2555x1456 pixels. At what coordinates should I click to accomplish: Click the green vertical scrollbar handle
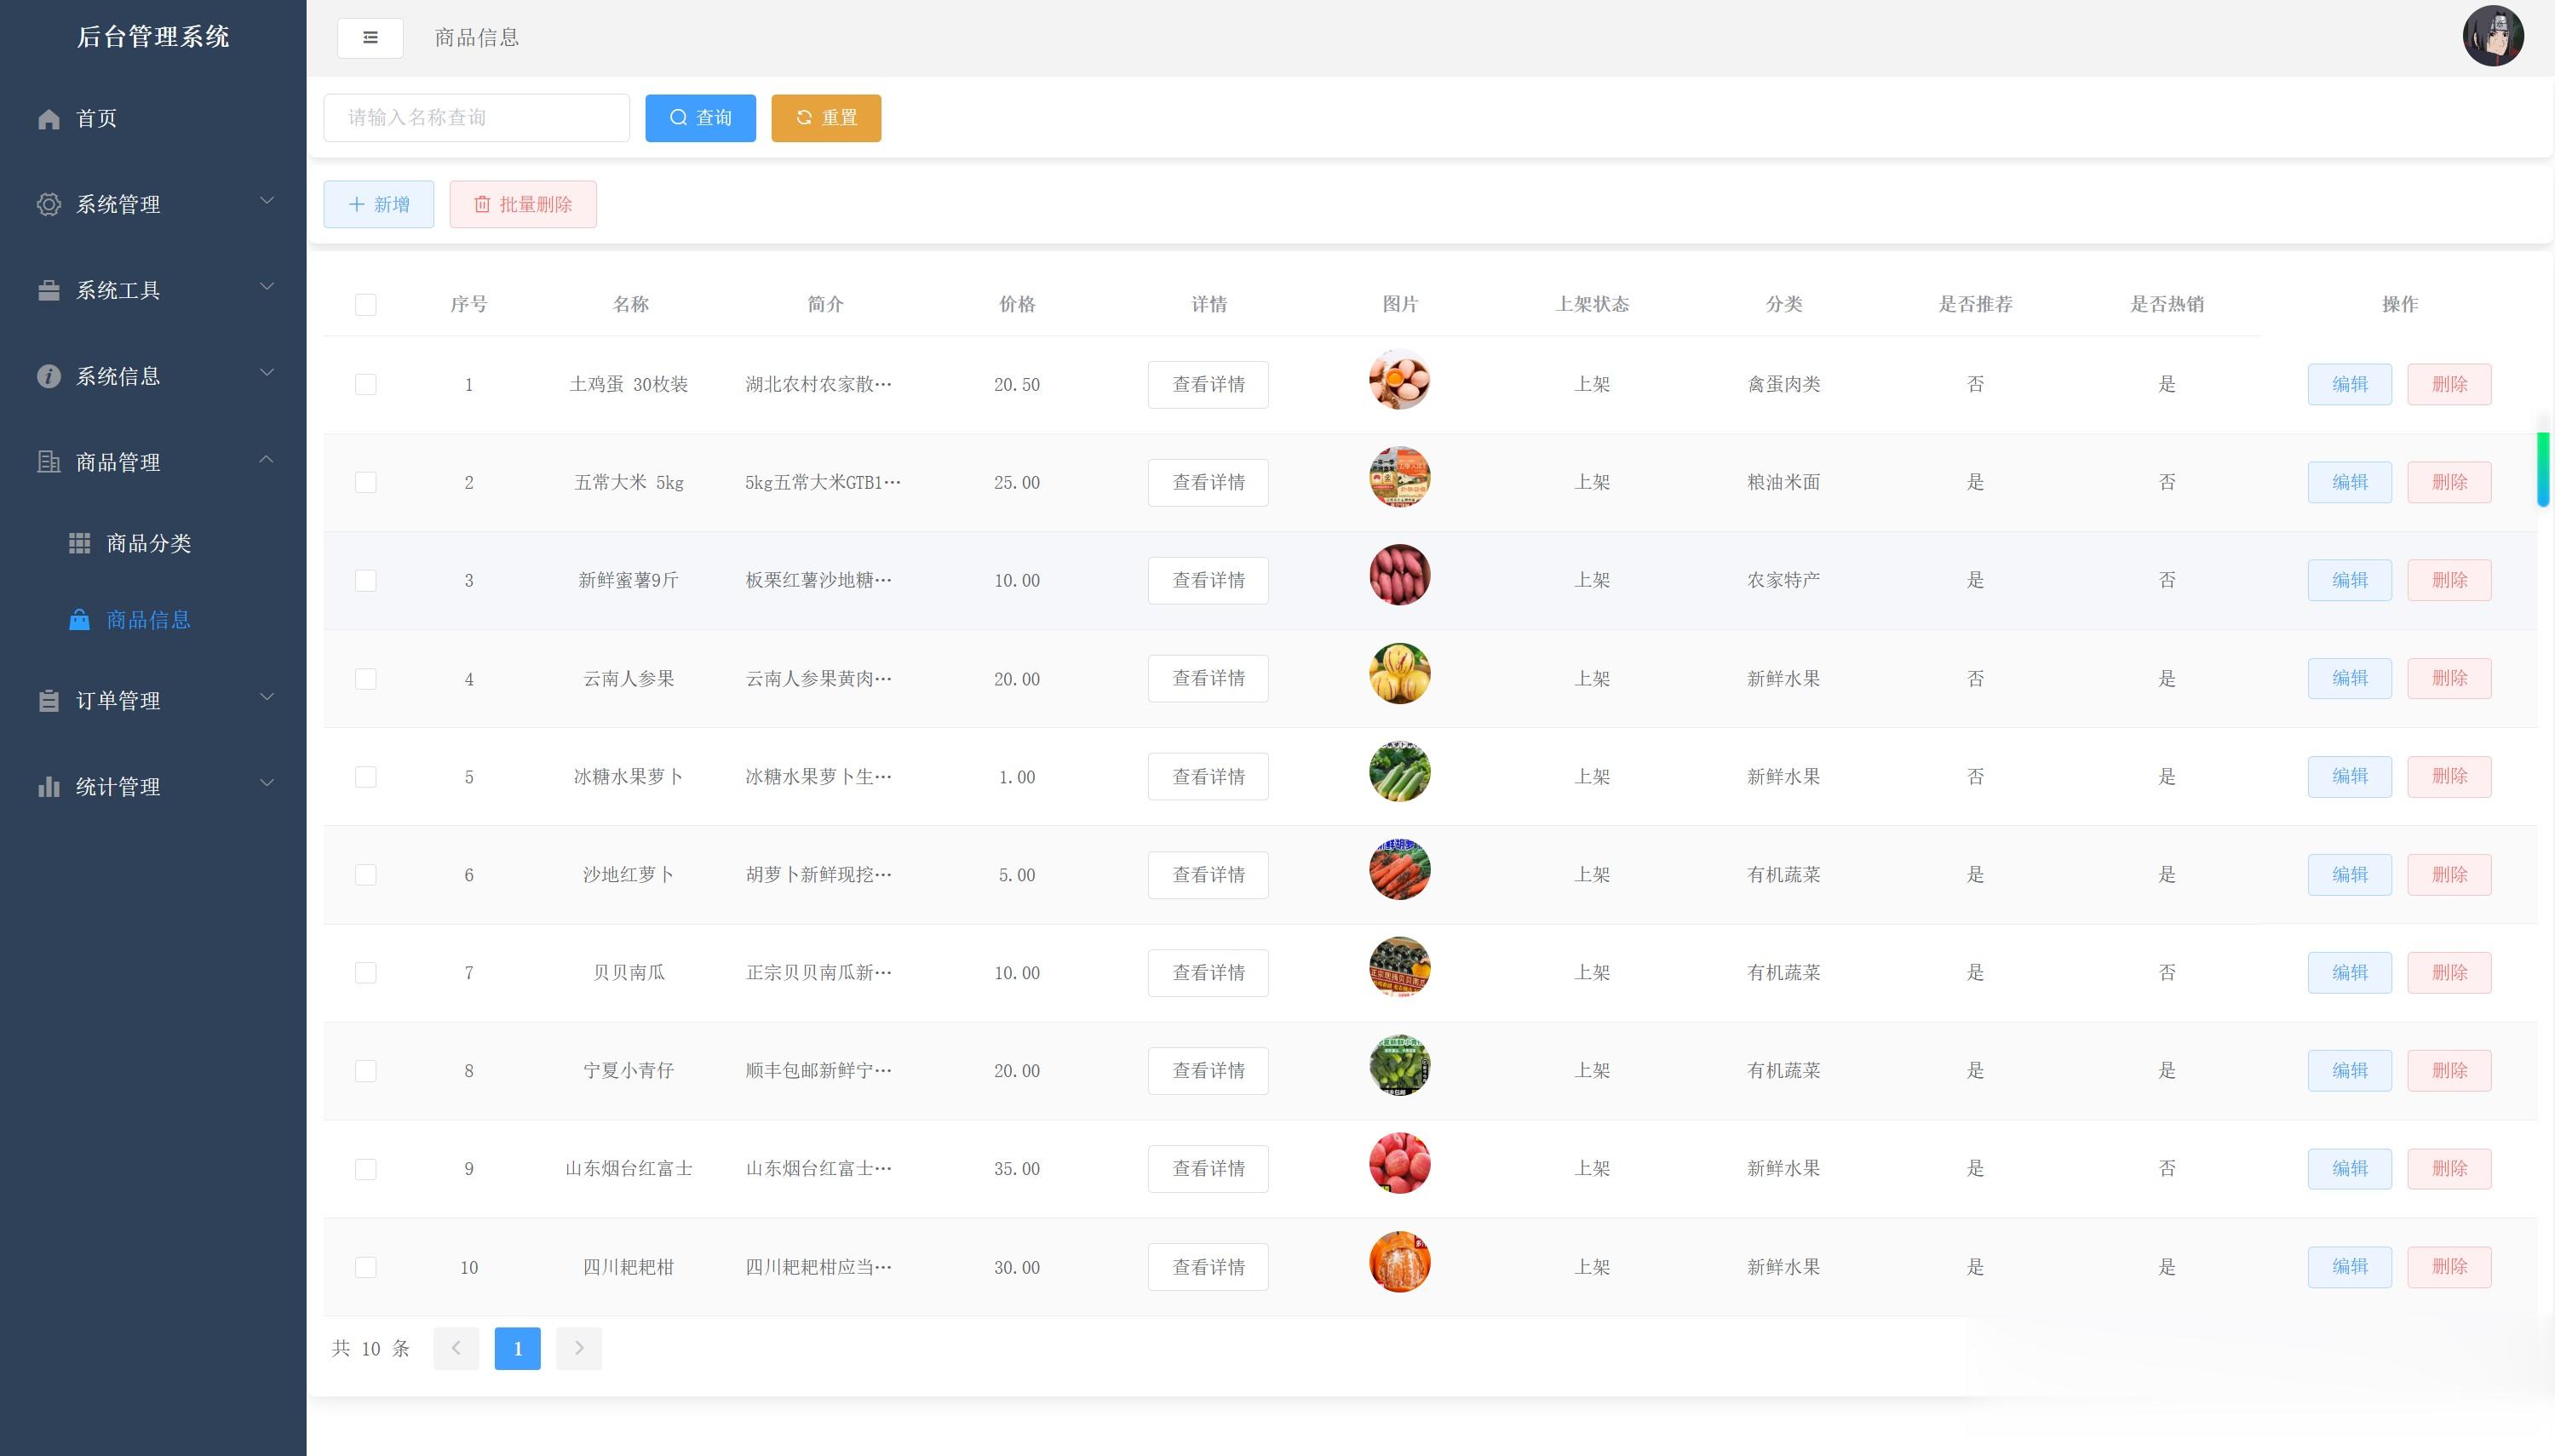(x=2542, y=468)
